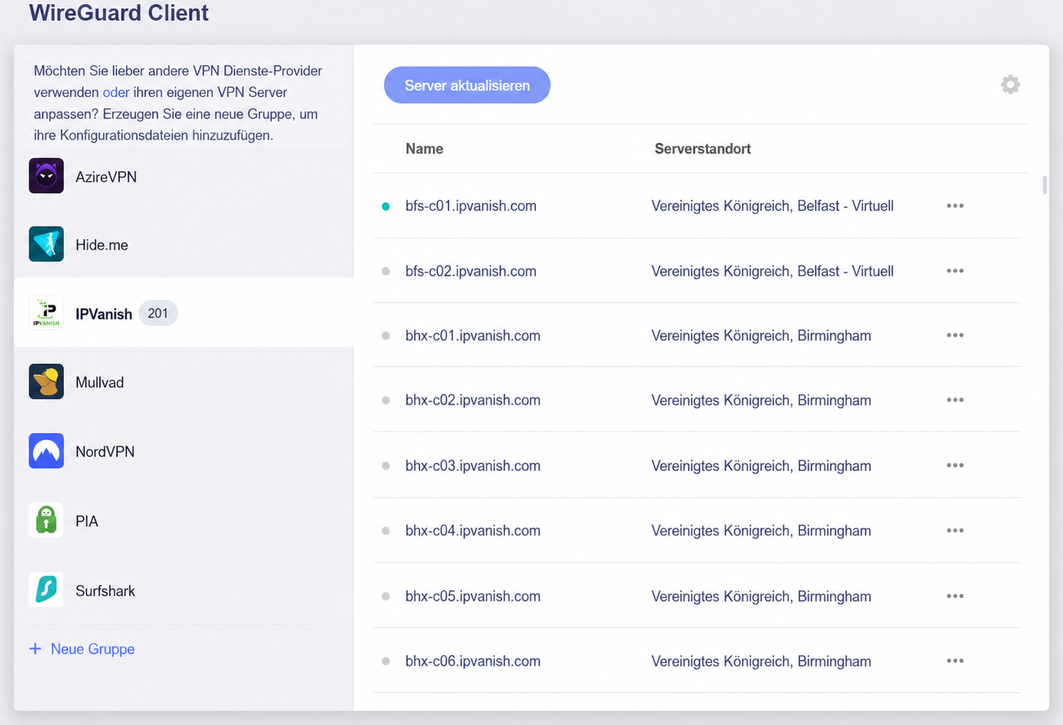The width and height of the screenshot is (1063, 725).
Task: Click the green status dot of bfs-c01
Action: click(386, 206)
